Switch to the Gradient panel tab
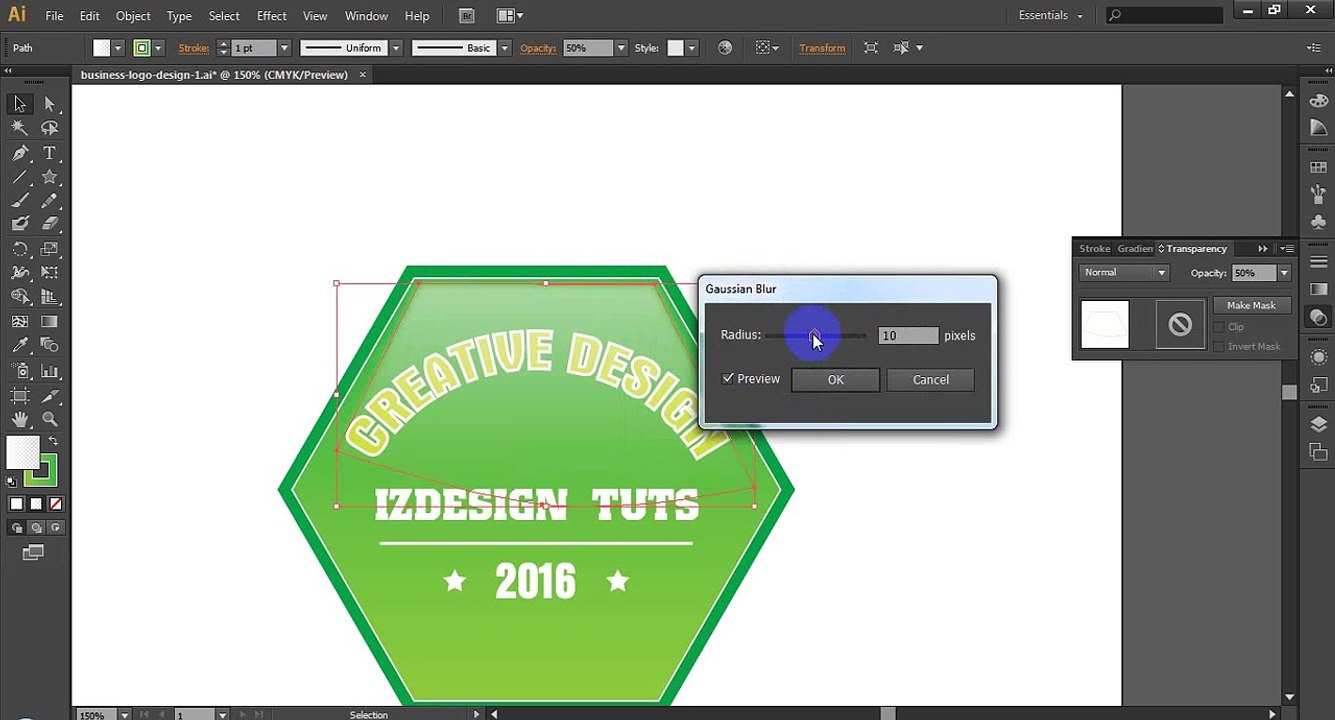The width and height of the screenshot is (1335, 720). point(1135,249)
